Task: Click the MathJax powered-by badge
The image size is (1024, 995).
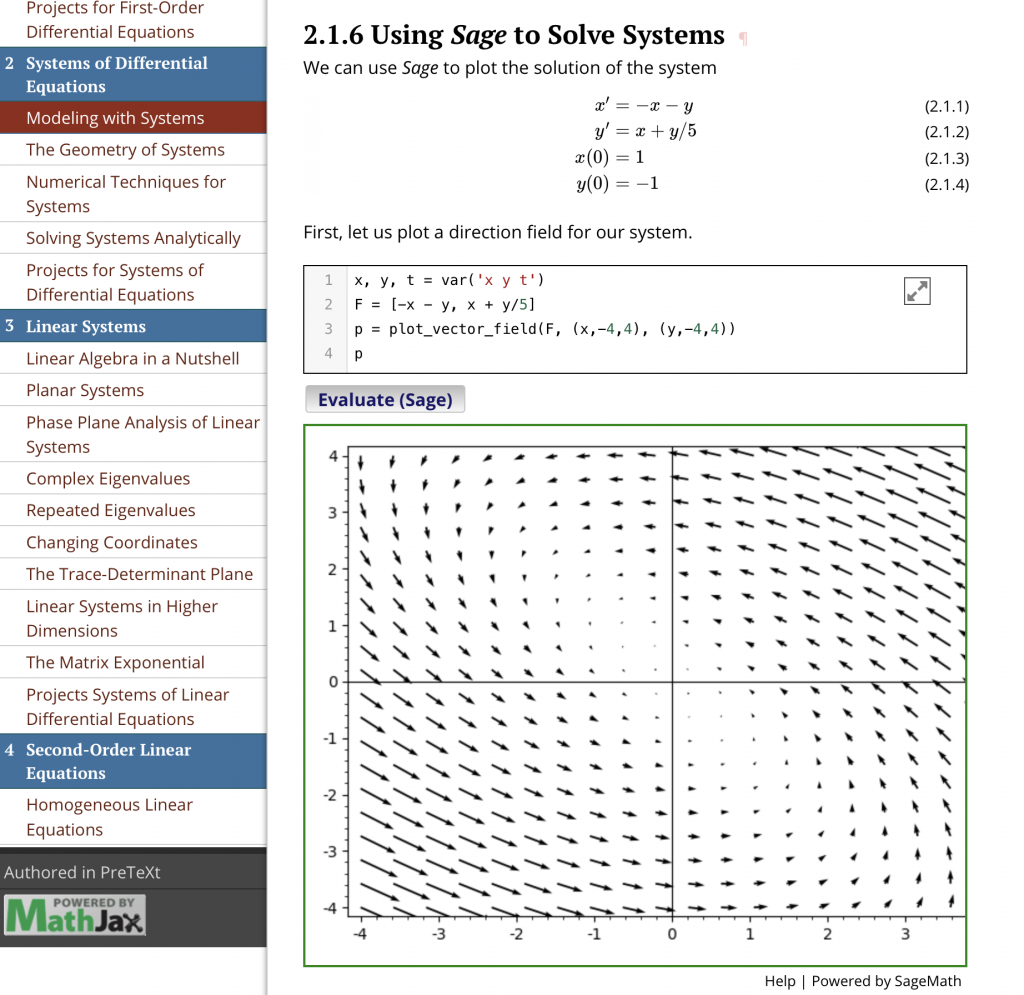Action: (x=74, y=914)
